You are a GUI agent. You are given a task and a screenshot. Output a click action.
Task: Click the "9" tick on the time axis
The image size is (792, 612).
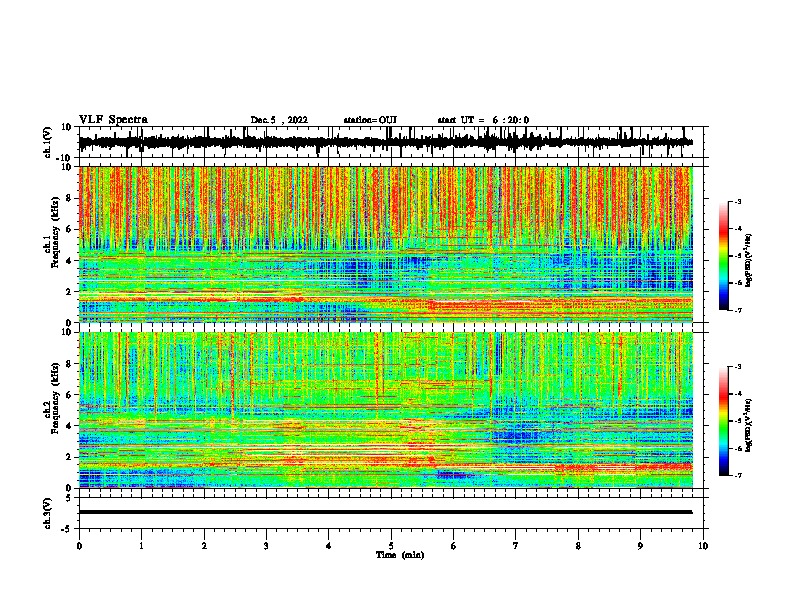click(x=640, y=546)
